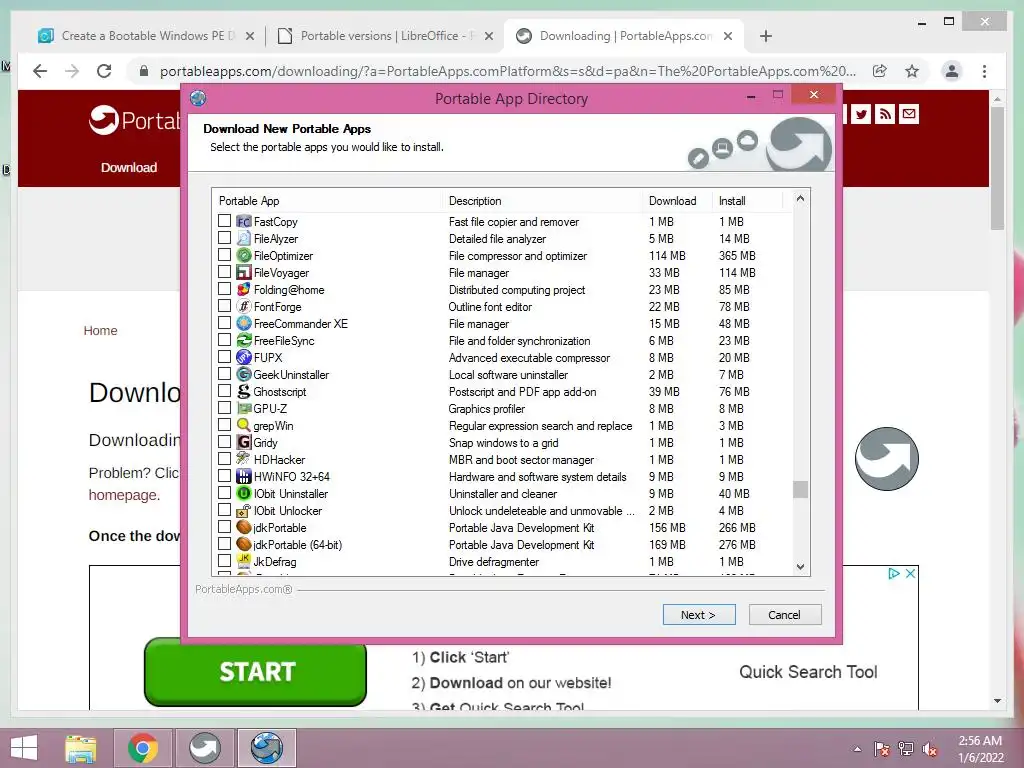
Task: Open File Explorer from the taskbar
Action: [x=81, y=748]
